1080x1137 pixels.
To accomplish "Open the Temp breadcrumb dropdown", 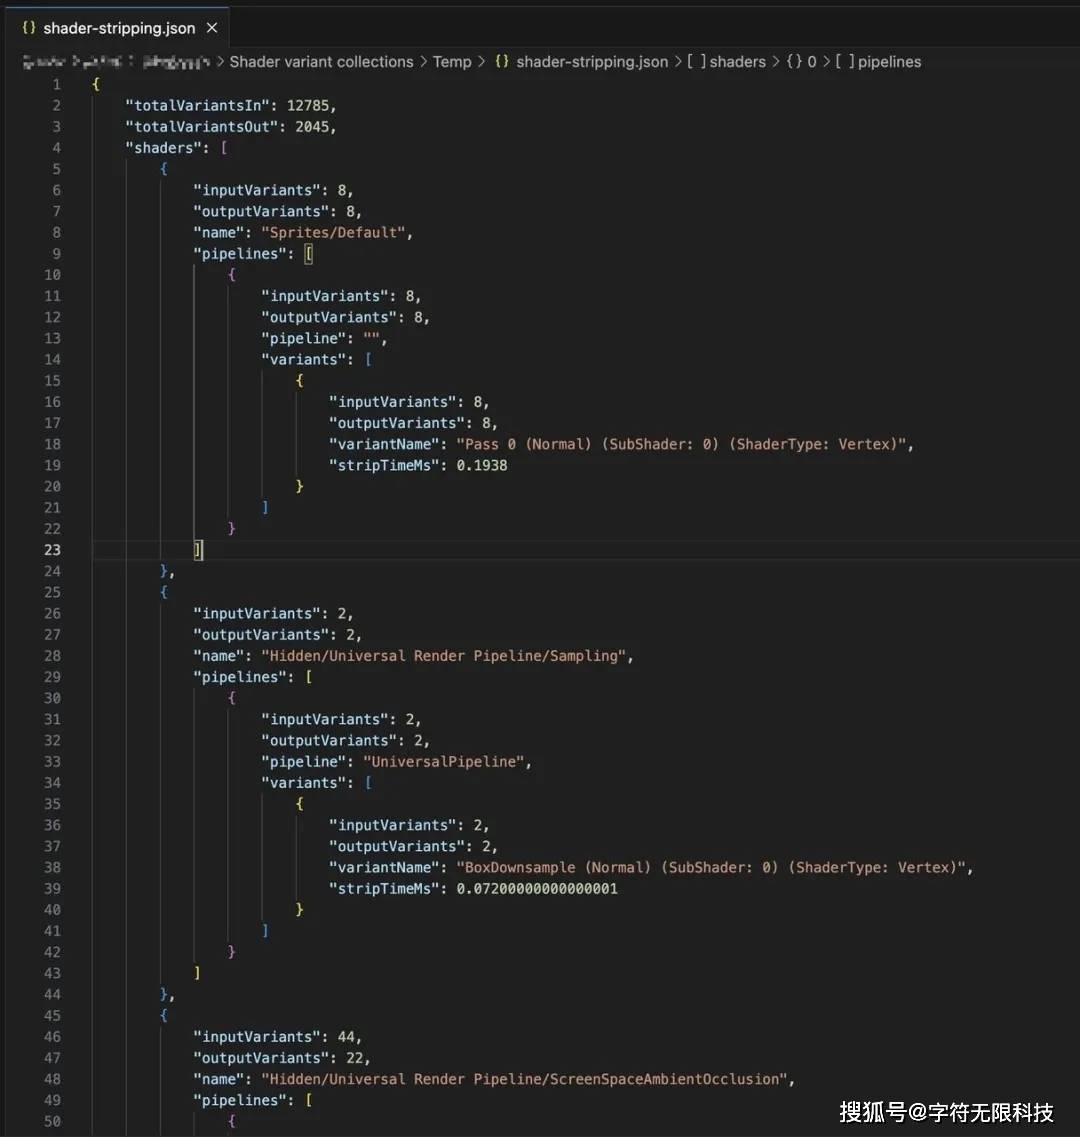I will point(452,61).
